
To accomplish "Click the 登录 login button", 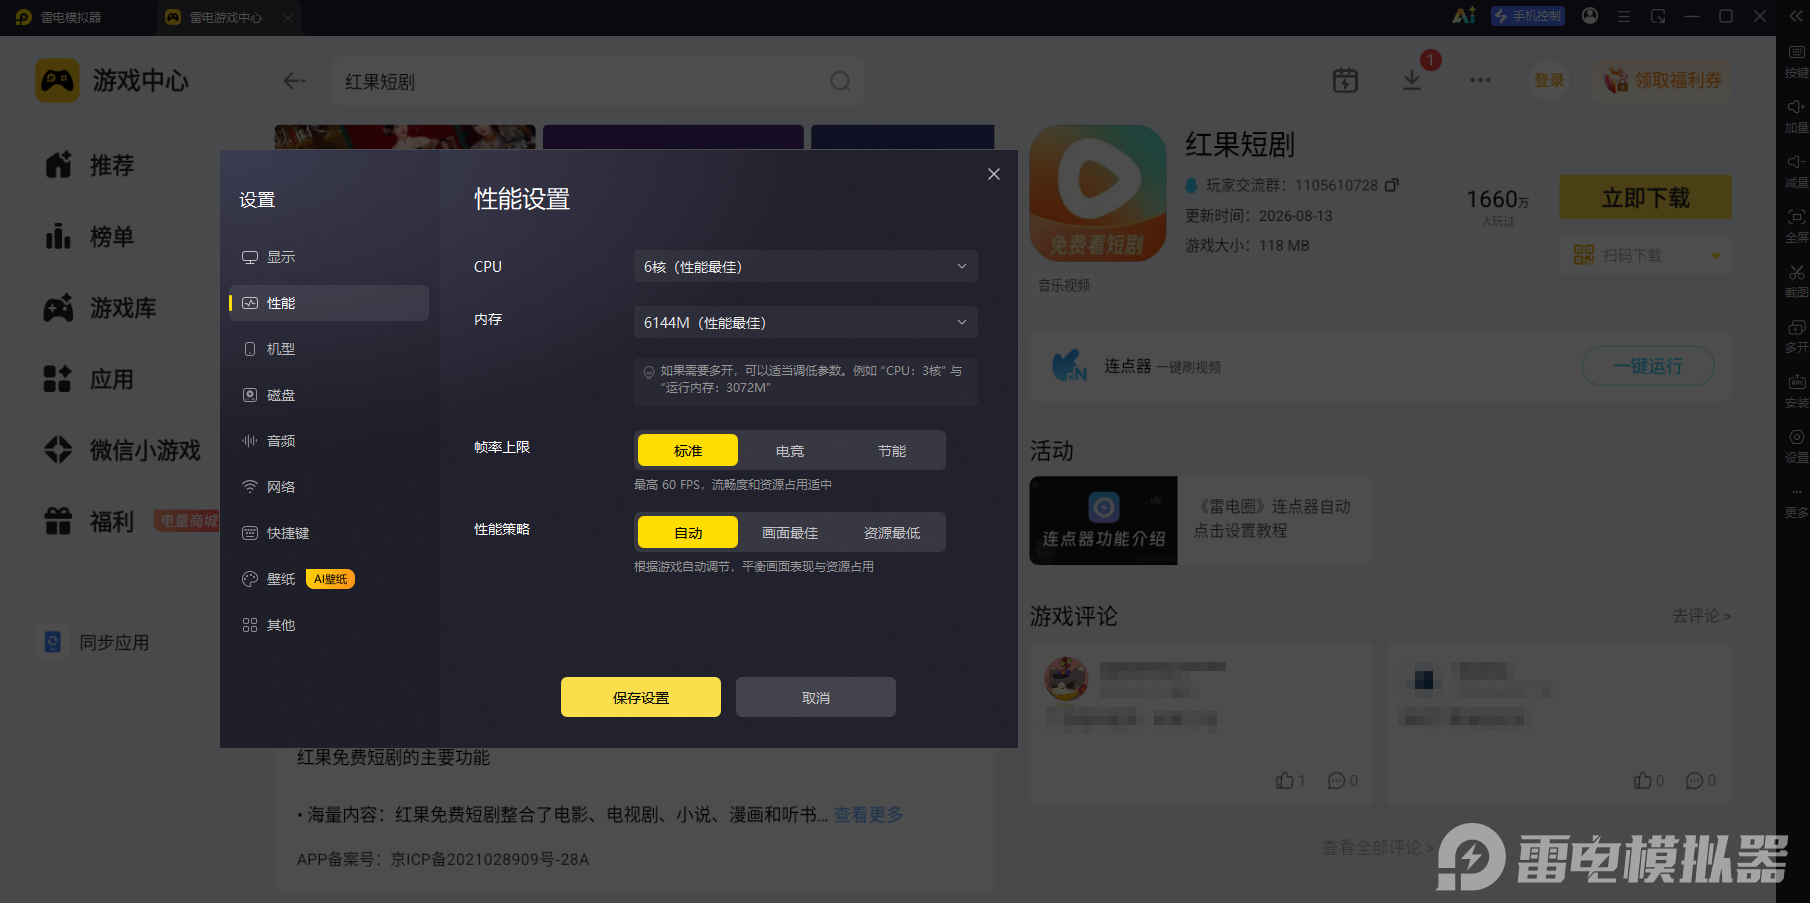I will click(1549, 80).
